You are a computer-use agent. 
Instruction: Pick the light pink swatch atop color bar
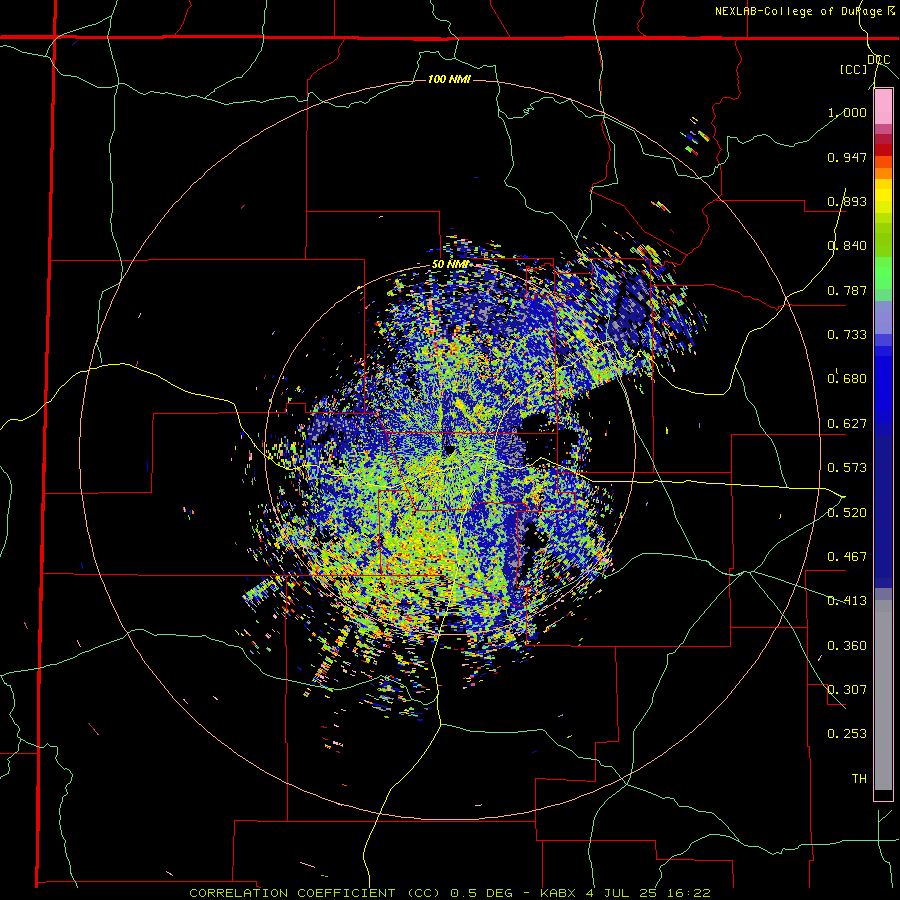[x=883, y=107]
